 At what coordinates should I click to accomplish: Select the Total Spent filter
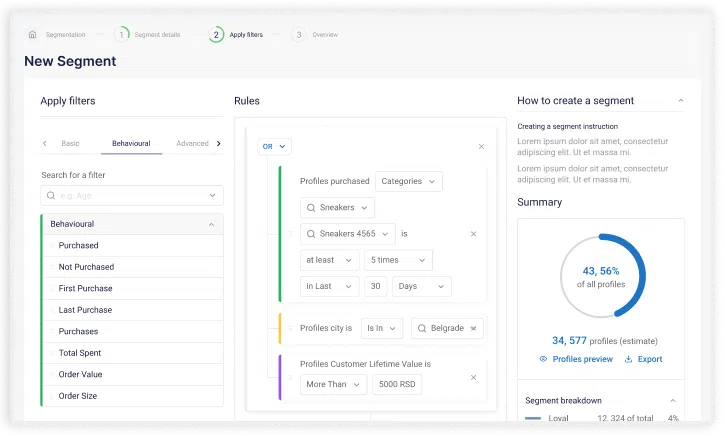[80, 353]
